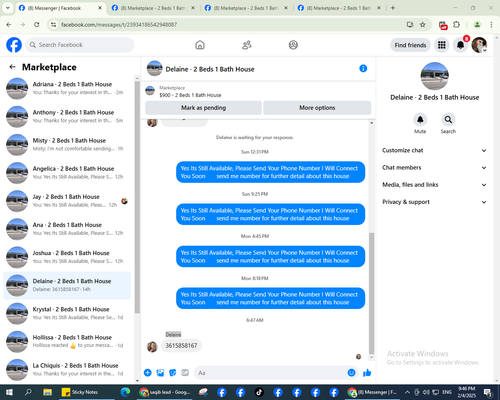Open Misty's conversation
Screen dimensions: 500x400
67,145
